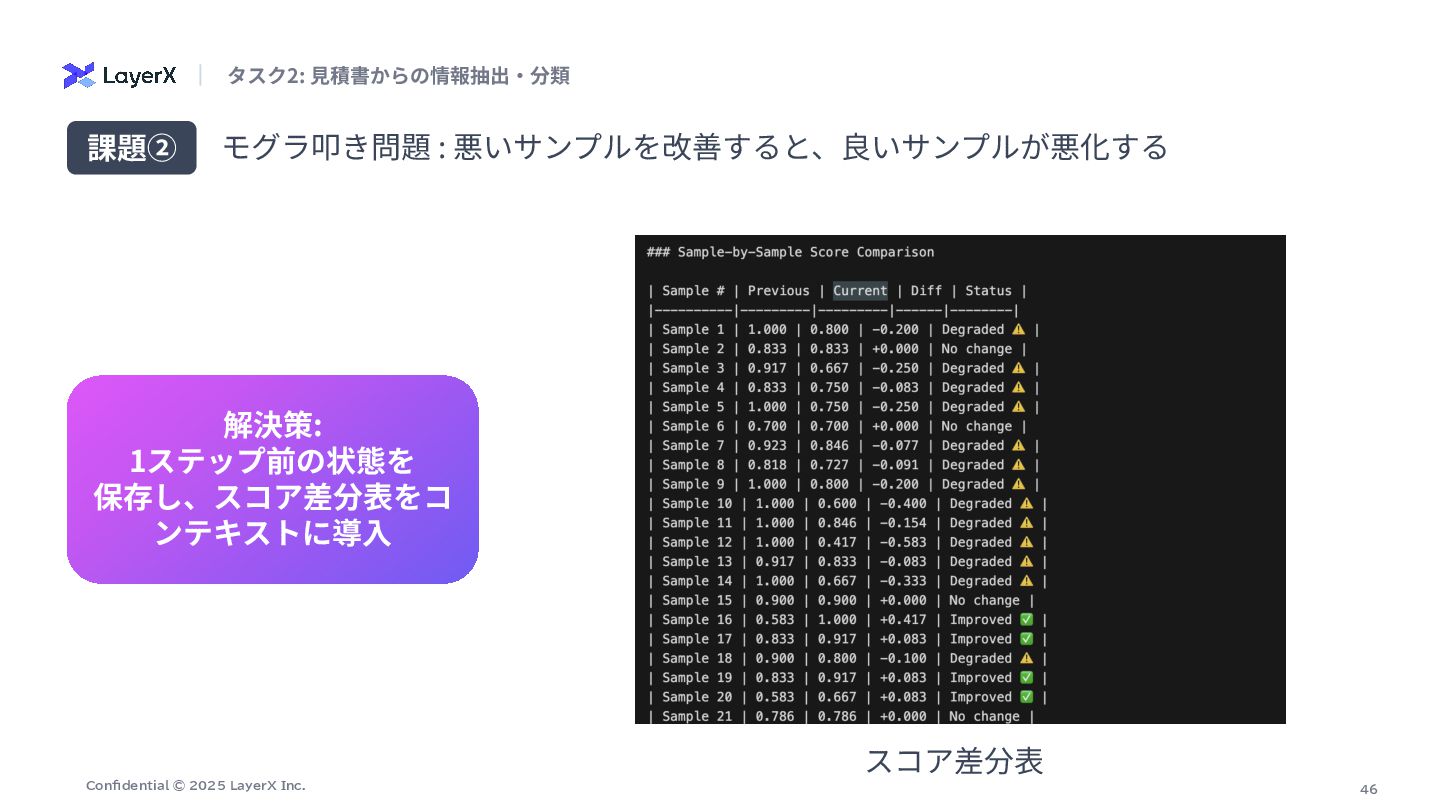Image resolution: width=1440 pixels, height=810 pixels.
Task: Click the 'Previous' column header
Action: click(x=778, y=291)
